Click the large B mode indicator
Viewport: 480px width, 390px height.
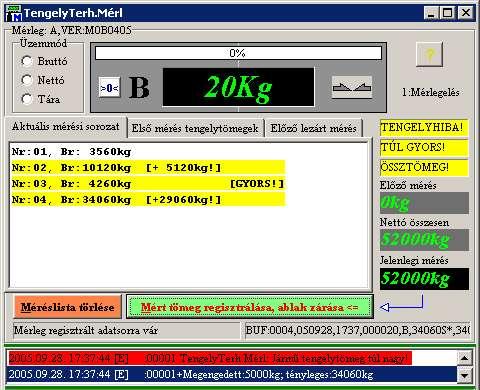(x=139, y=88)
